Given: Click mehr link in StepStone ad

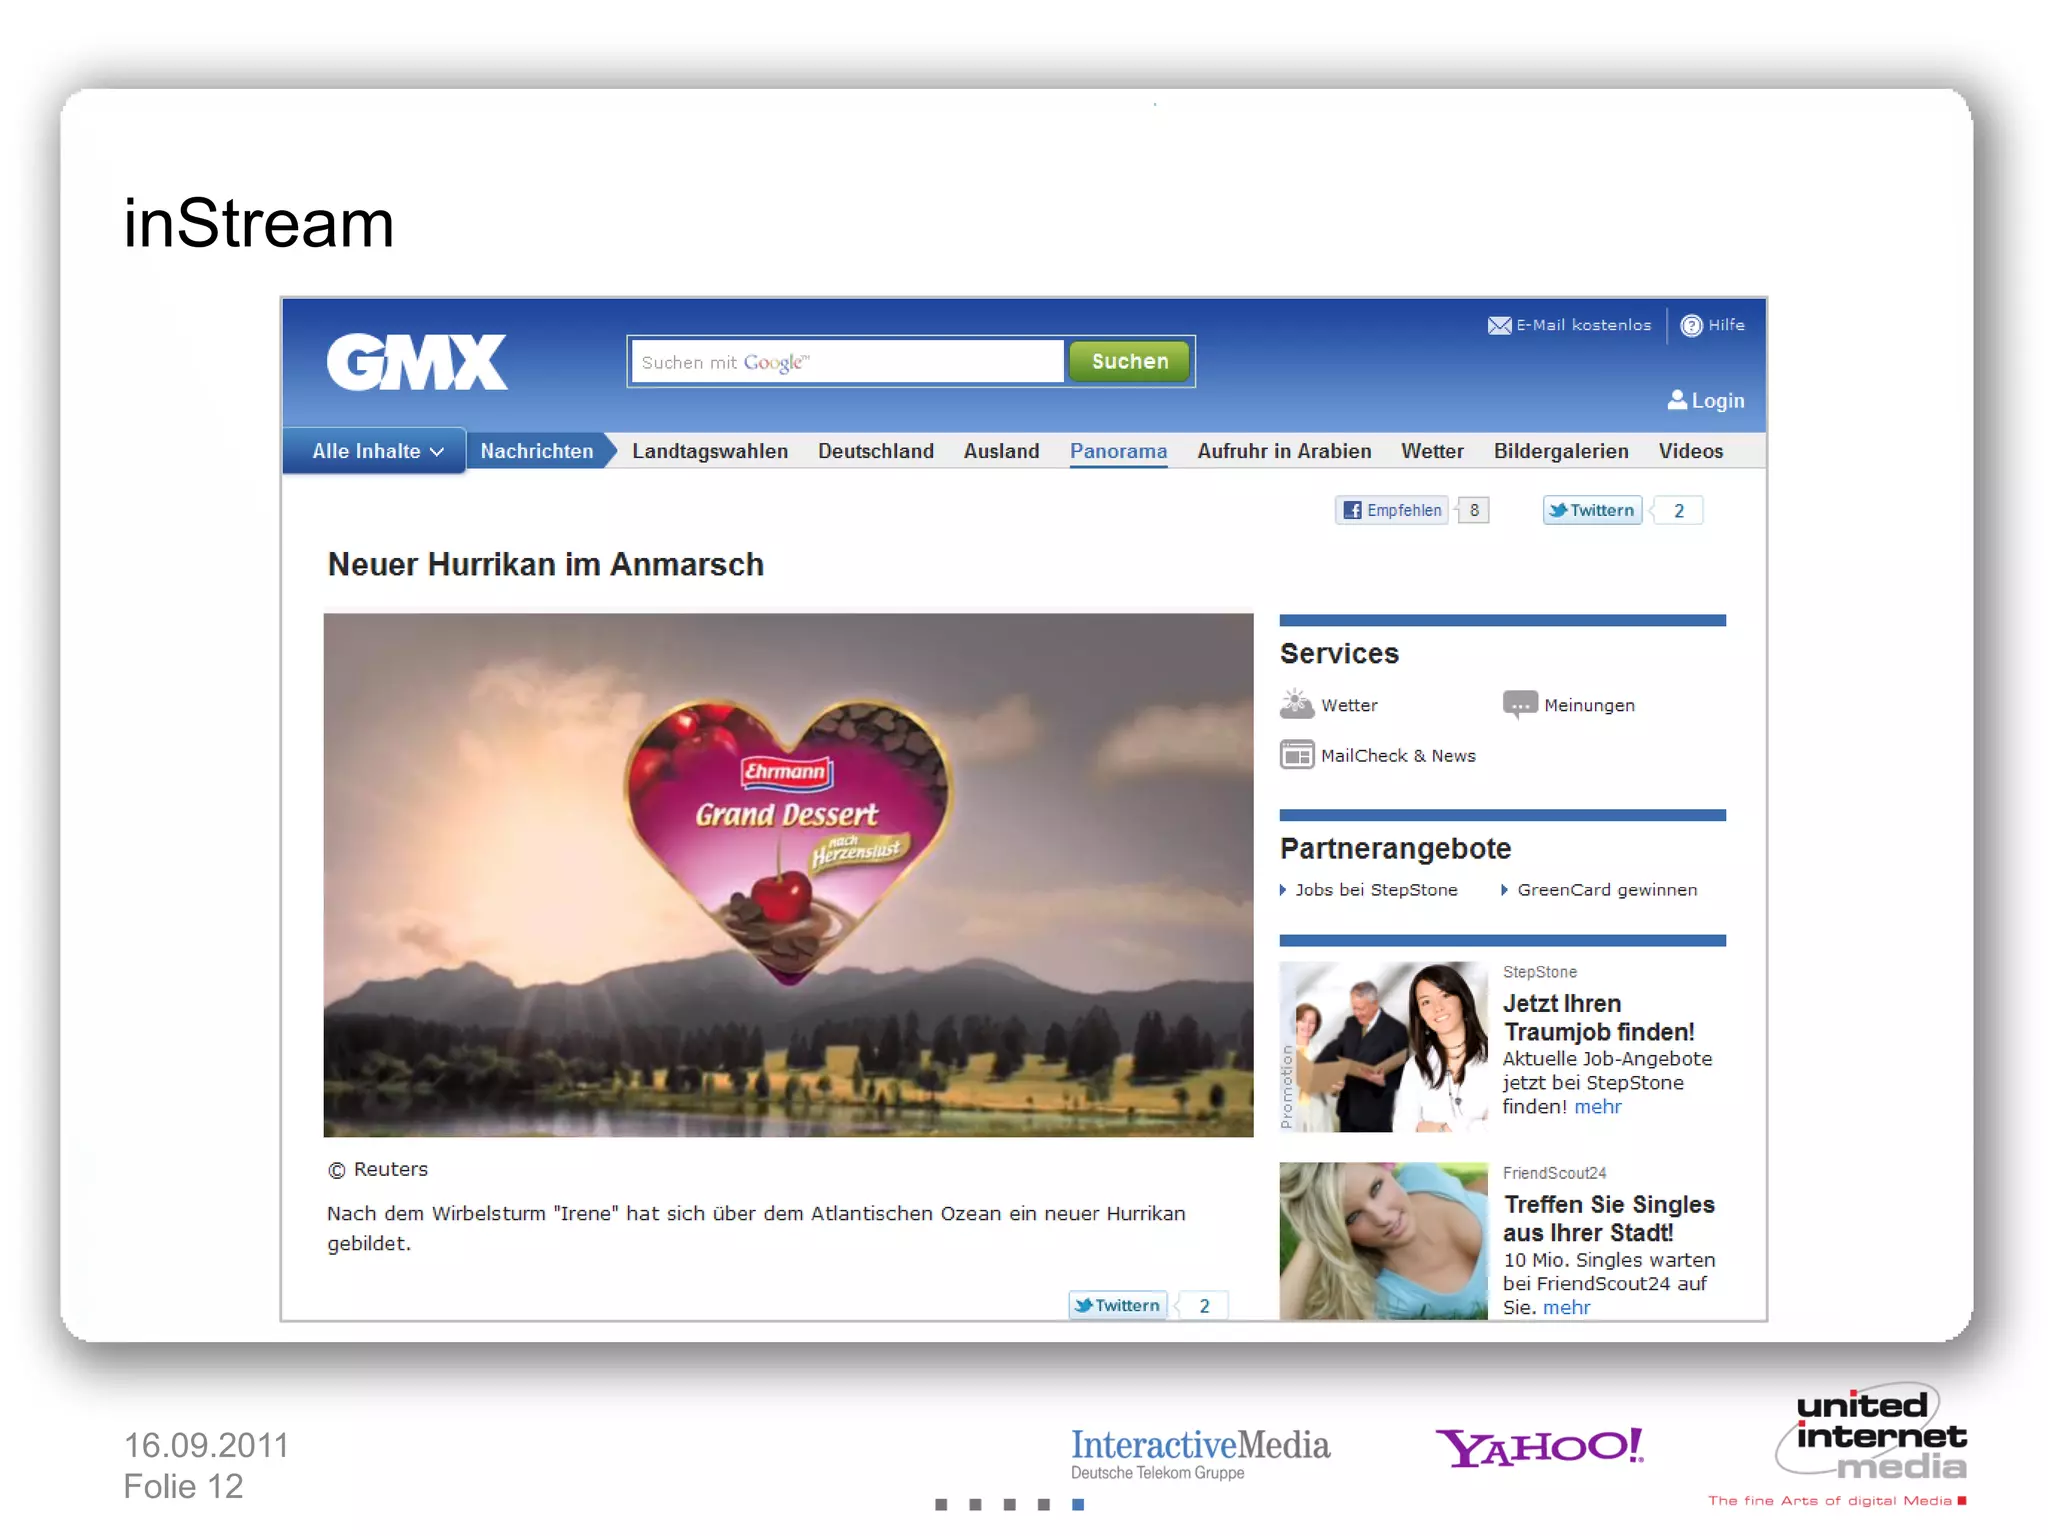Looking at the screenshot, I should pyautogui.click(x=1597, y=1107).
